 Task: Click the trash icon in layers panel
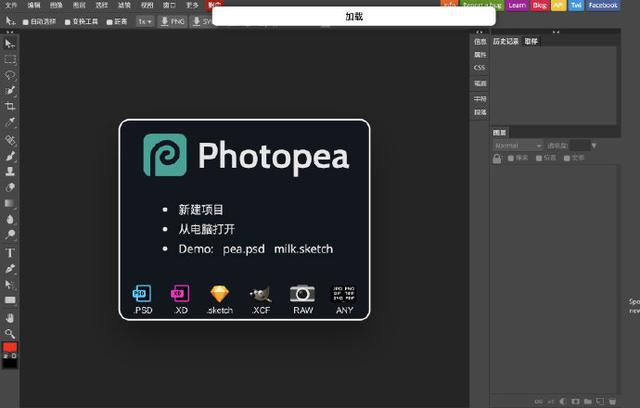point(612,401)
